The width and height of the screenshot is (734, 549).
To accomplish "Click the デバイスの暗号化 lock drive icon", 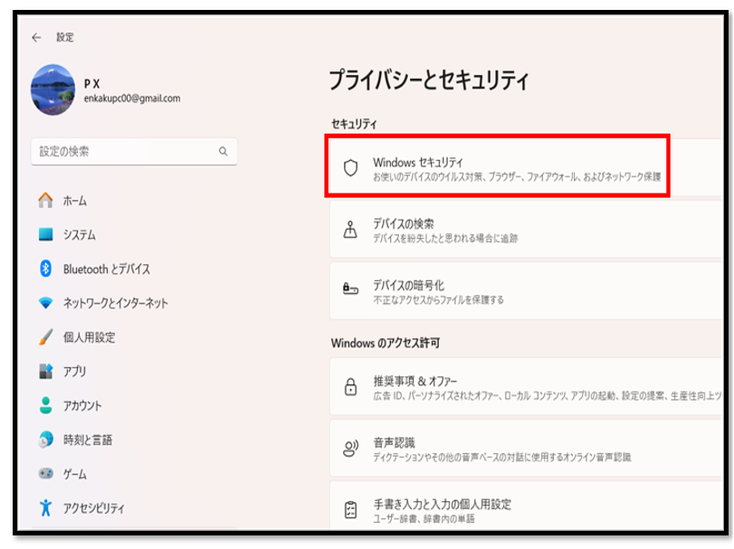I will pos(351,289).
